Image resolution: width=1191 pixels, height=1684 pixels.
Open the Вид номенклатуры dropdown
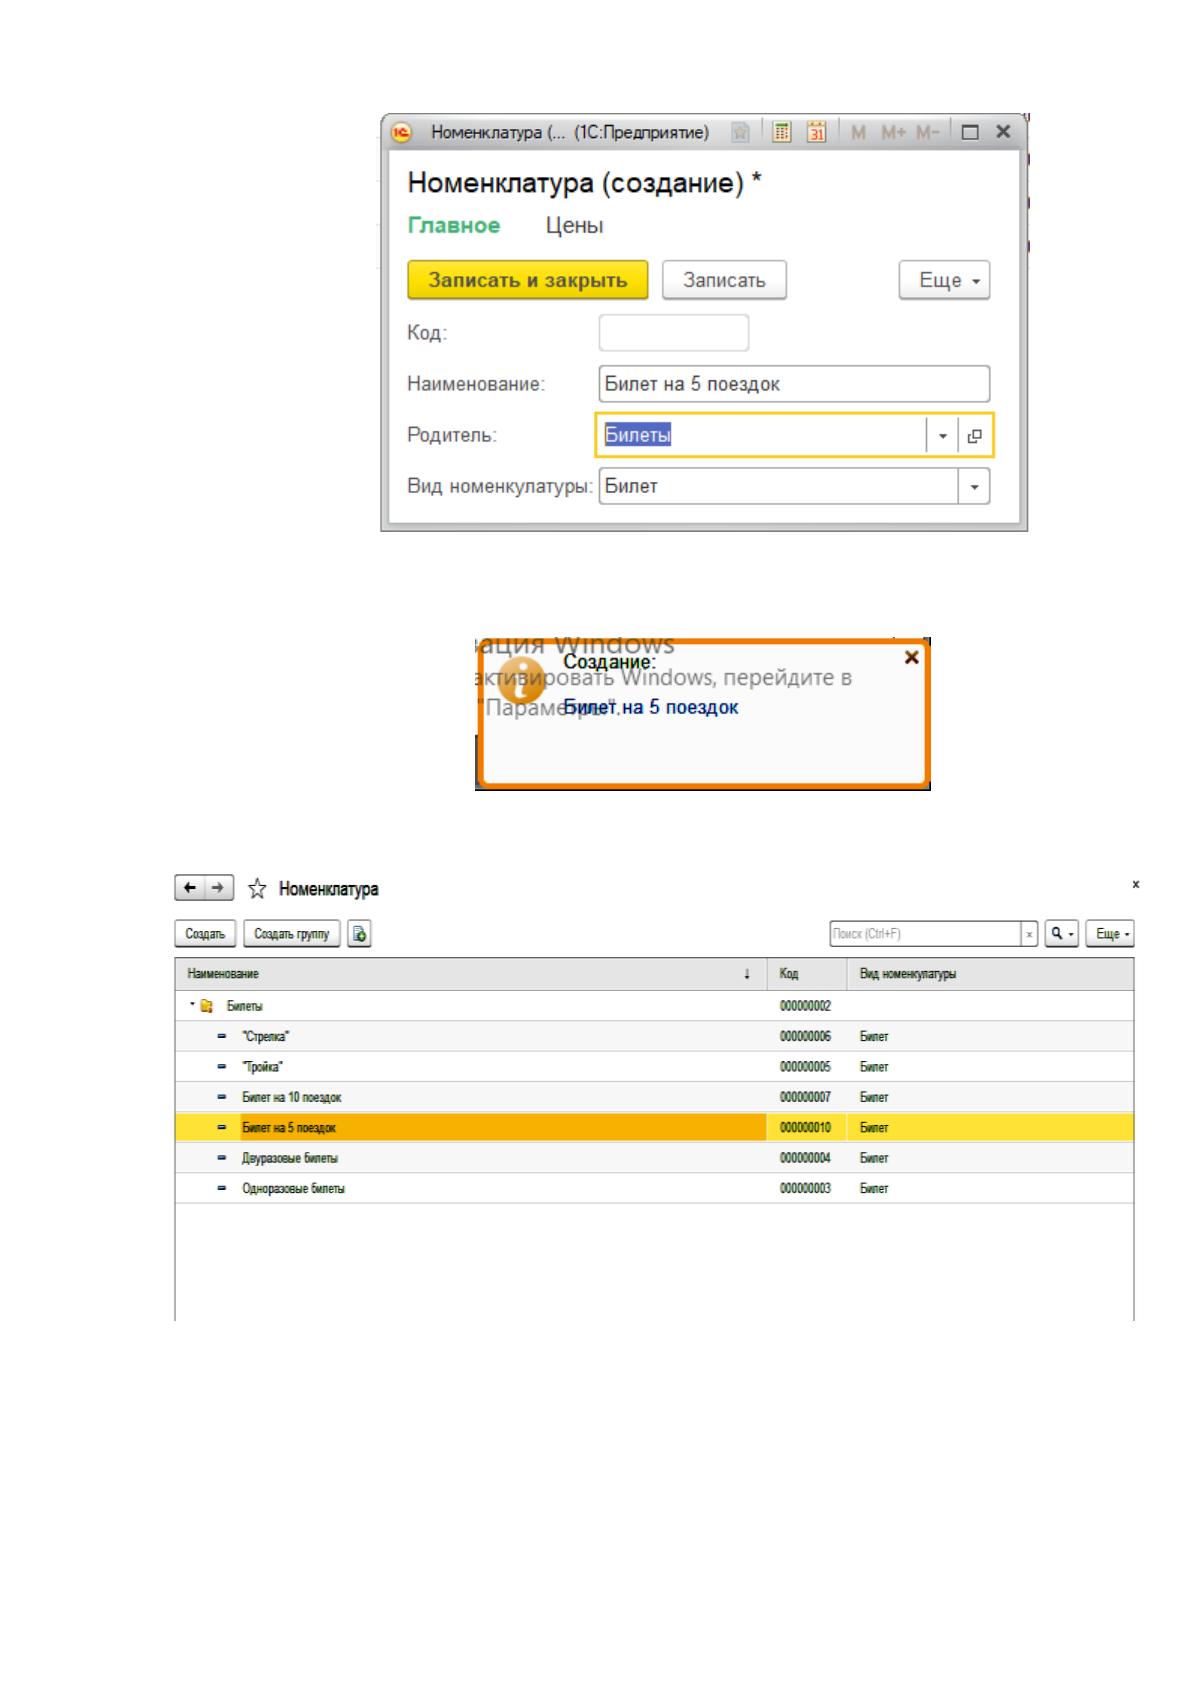(x=974, y=487)
